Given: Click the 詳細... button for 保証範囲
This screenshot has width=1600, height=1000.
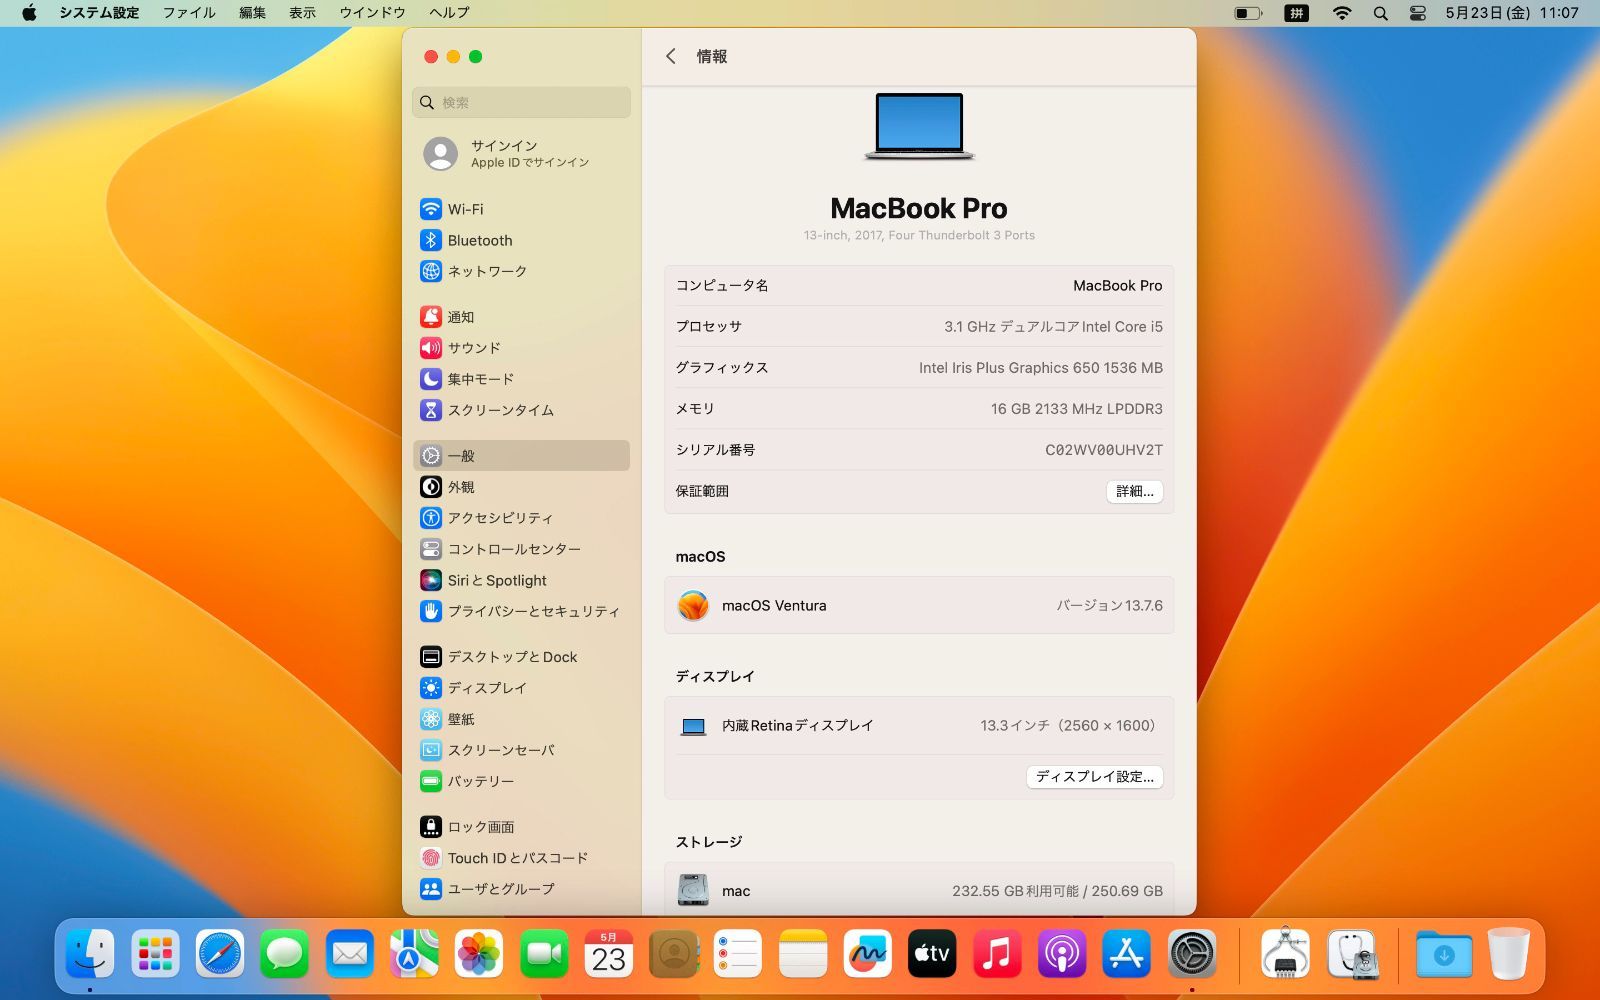Looking at the screenshot, I should [x=1134, y=491].
